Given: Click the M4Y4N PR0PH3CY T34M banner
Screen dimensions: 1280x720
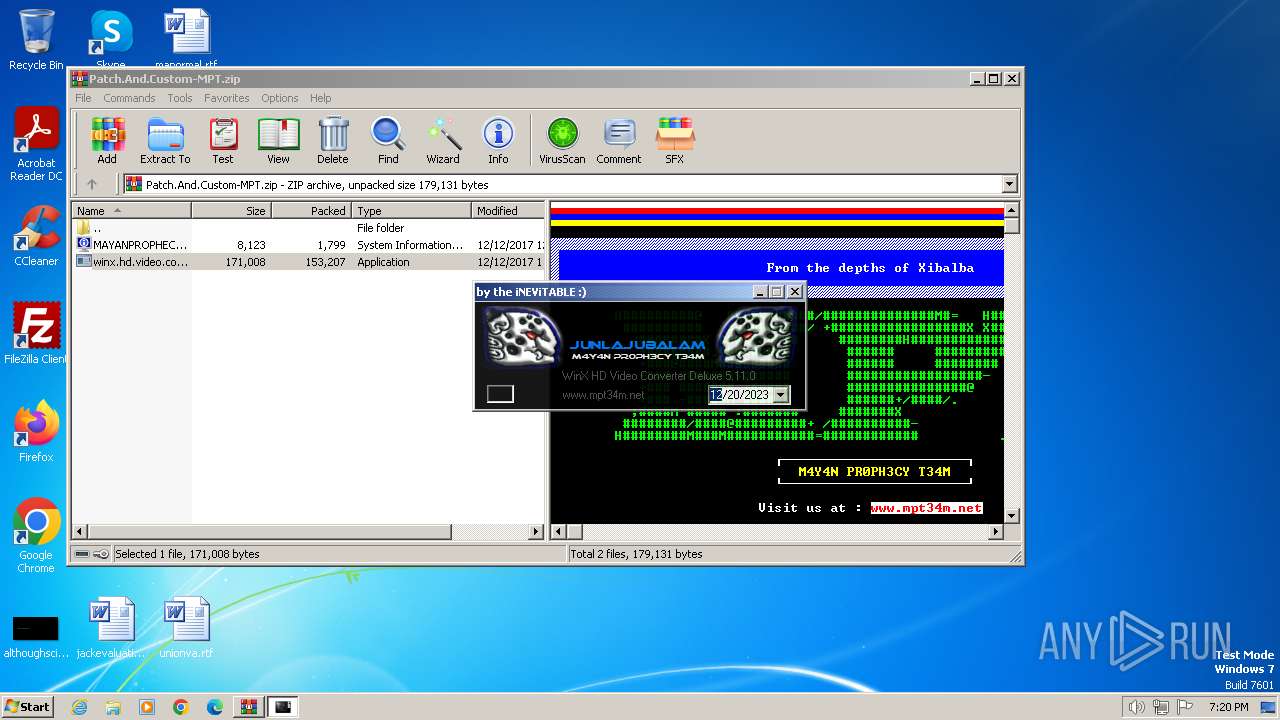Looking at the screenshot, I should (x=875, y=471).
